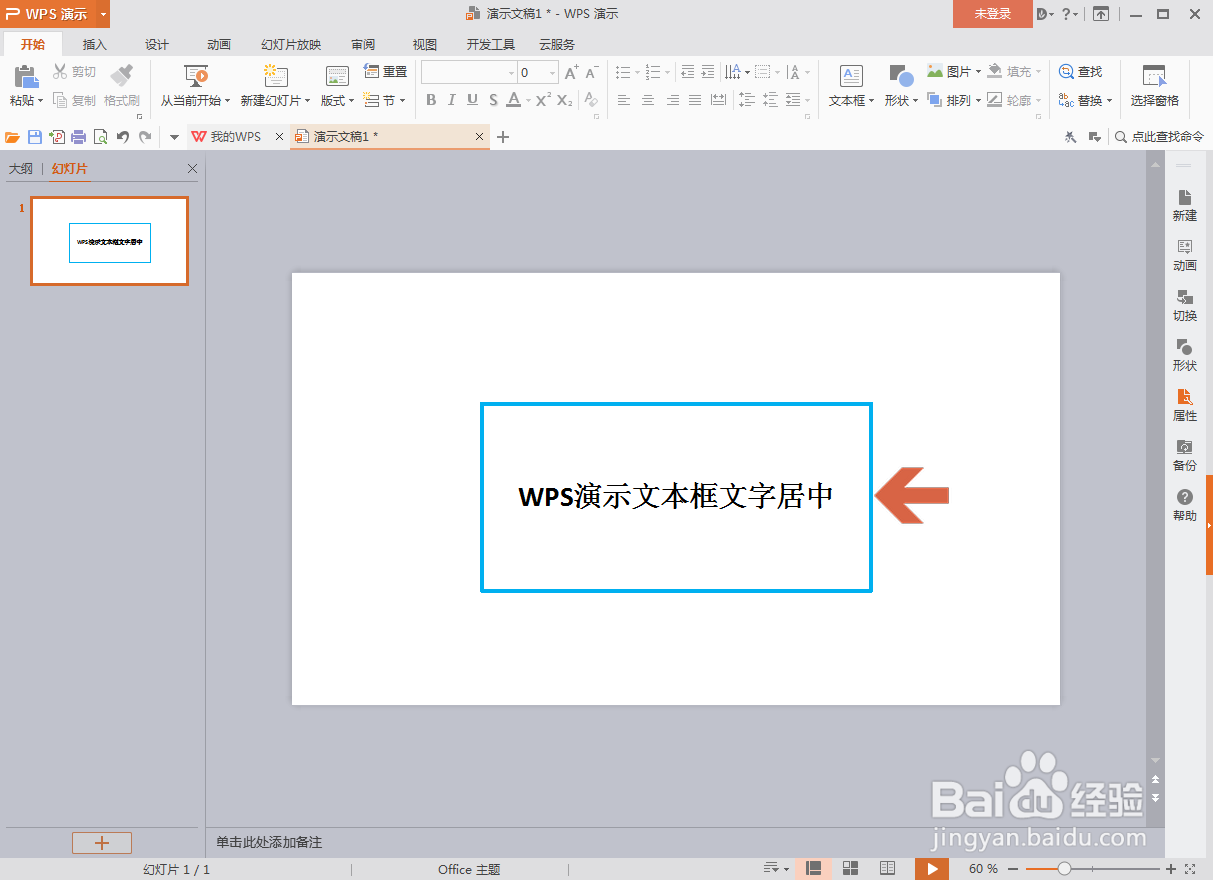Viewport: 1213px width, 880px height.
Task: Click the Decrease Indent icon
Action: pyautogui.click(x=687, y=72)
